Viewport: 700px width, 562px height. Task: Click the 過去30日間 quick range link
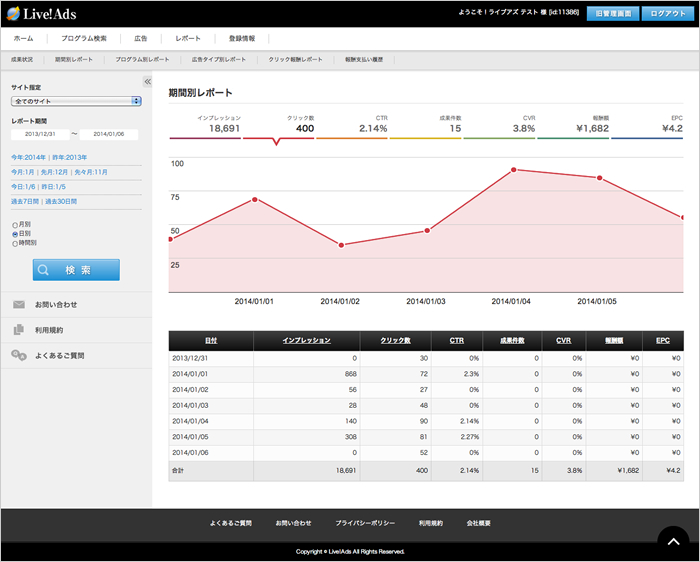pyautogui.click(x=61, y=201)
